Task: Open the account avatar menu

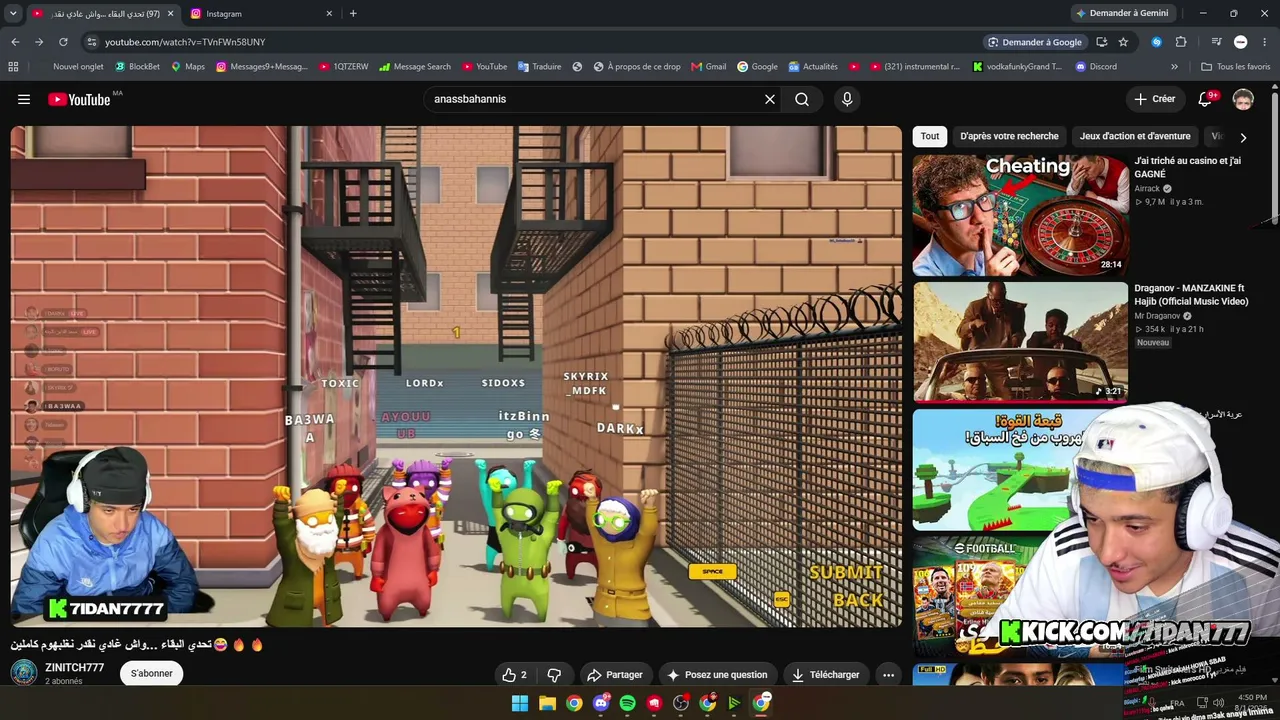Action: [1243, 99]
